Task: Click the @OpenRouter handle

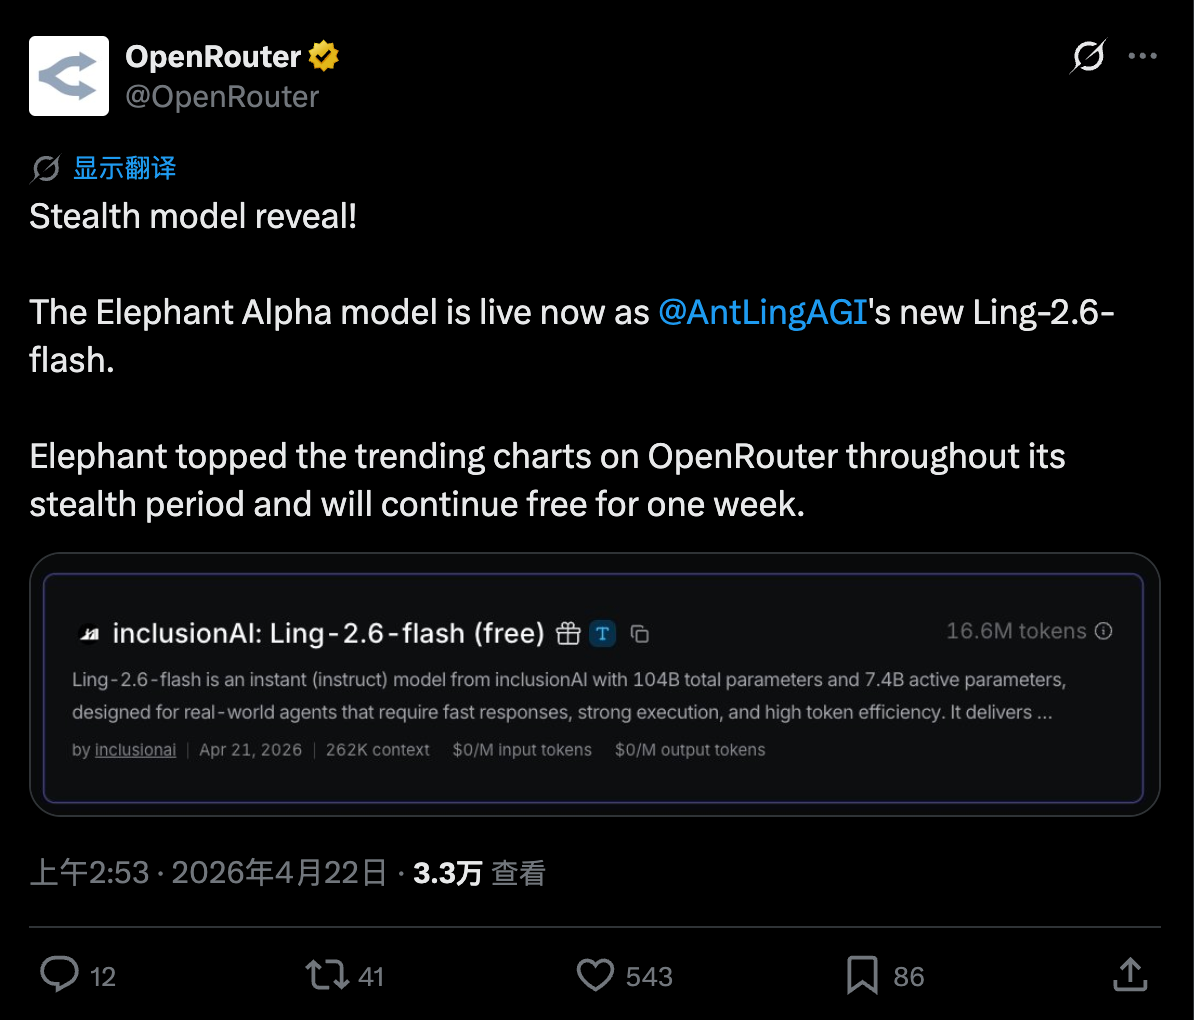Action: (222, 97)
